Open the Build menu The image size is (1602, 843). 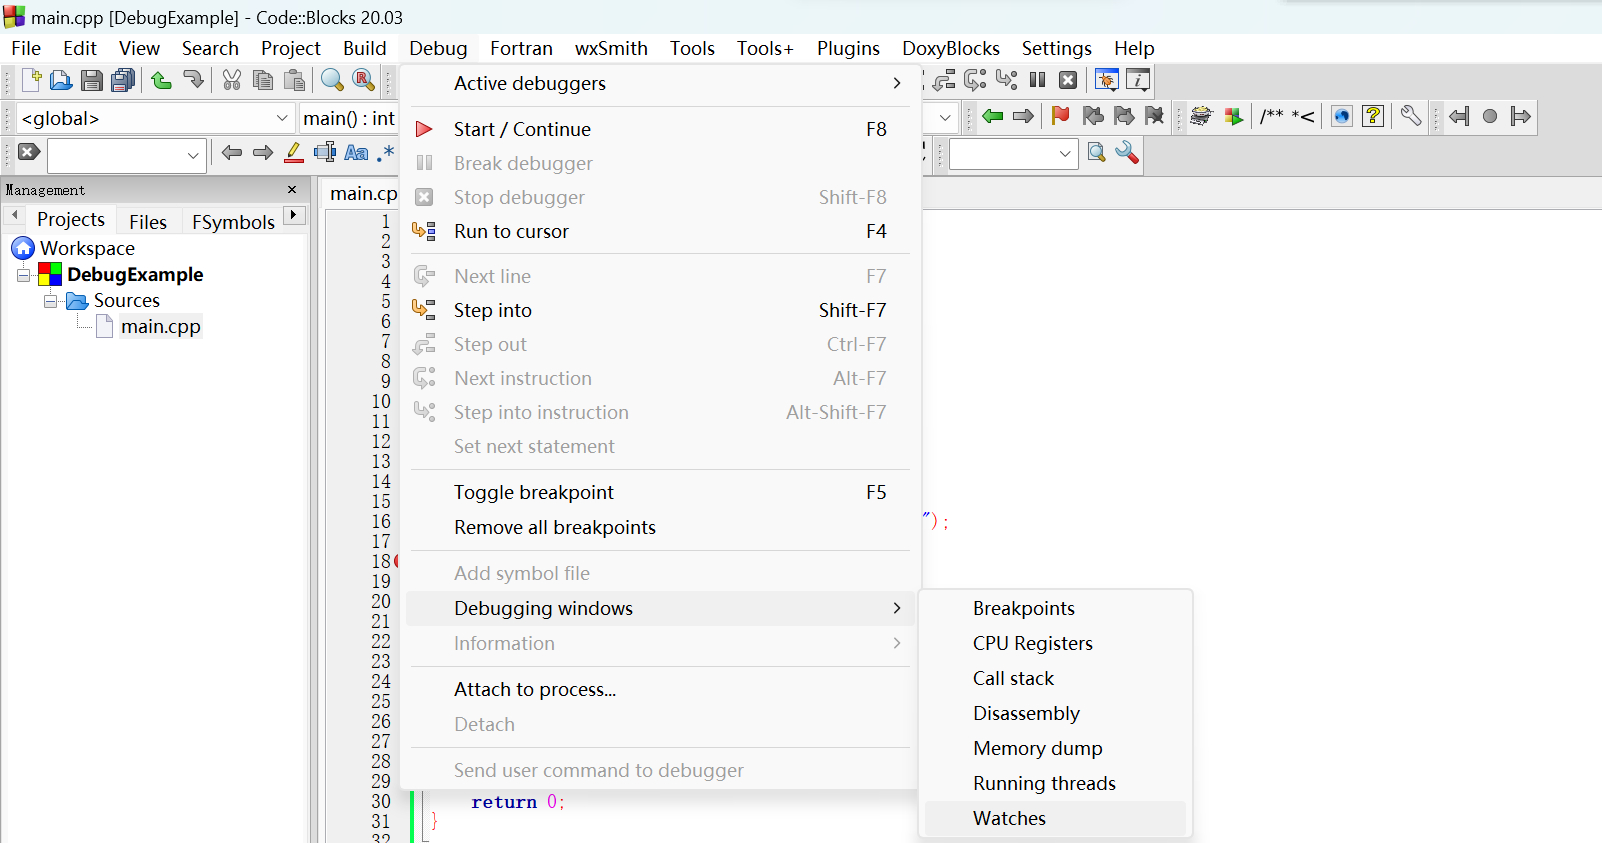click(364, 48)
